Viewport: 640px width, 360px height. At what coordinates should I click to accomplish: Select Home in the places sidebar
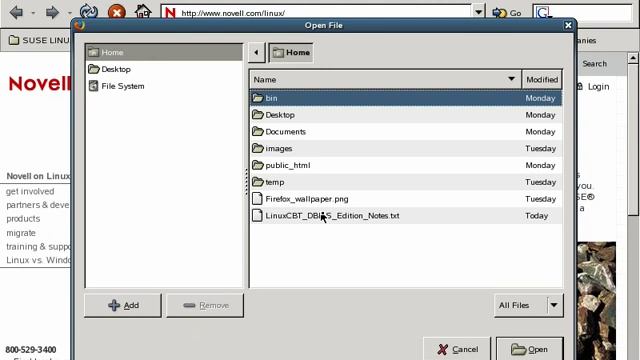(164, 52)
